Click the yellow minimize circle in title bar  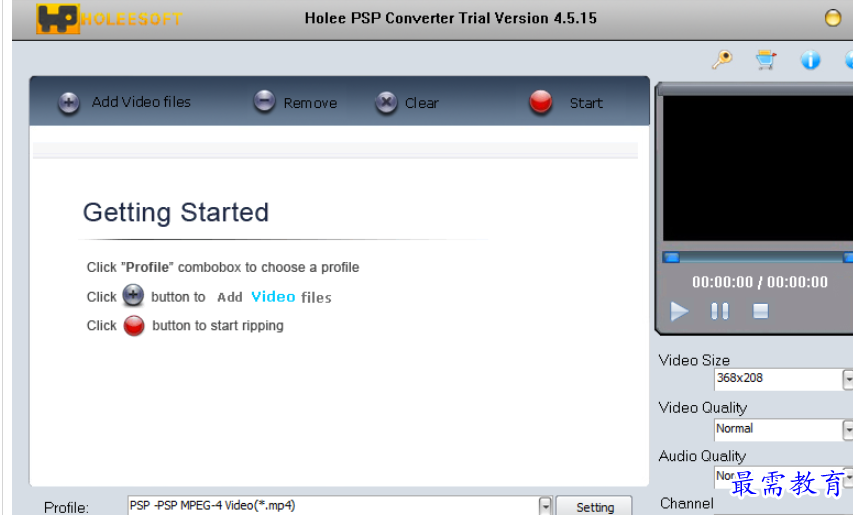pos(833,18)
